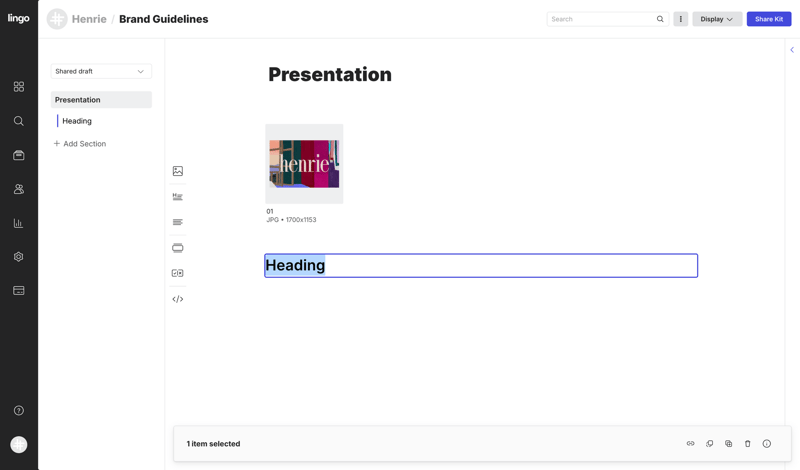800x470 pixels.
Task: Insert a gallery block from the toolbar
Action: pos(178,273)
